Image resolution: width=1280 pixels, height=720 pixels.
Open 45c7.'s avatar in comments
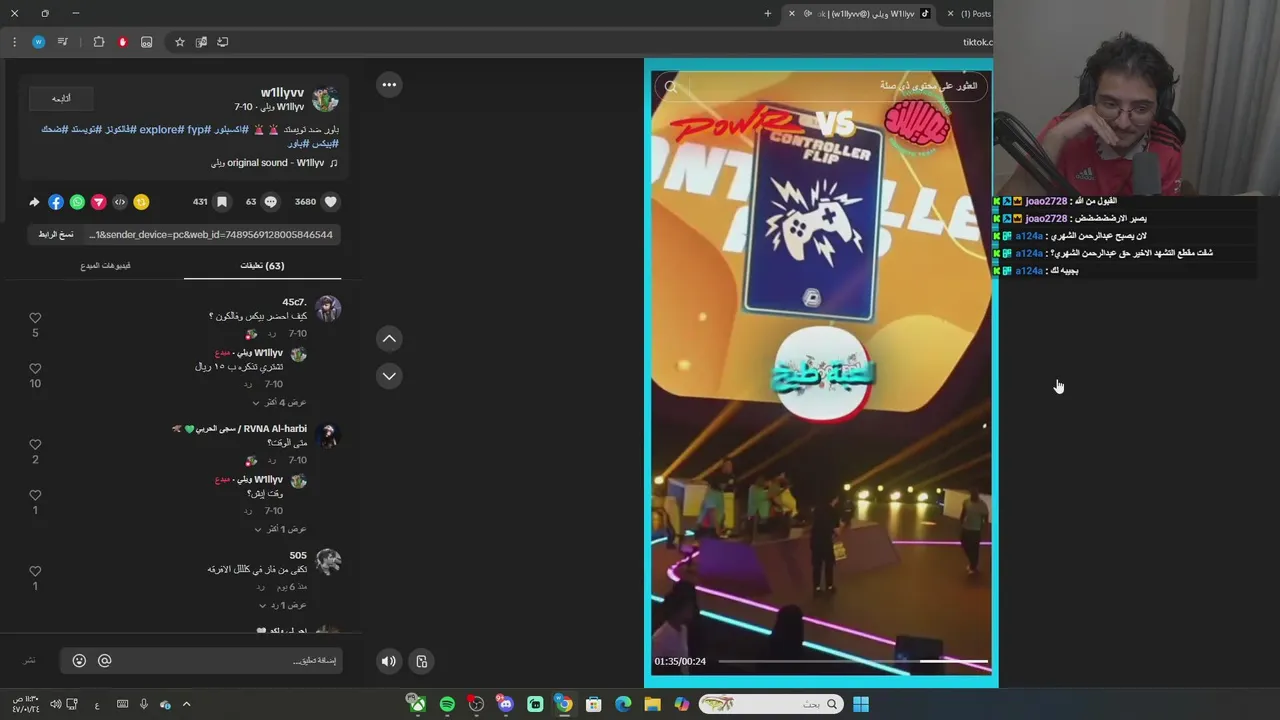pyautogui.click(x=328, y=308)
